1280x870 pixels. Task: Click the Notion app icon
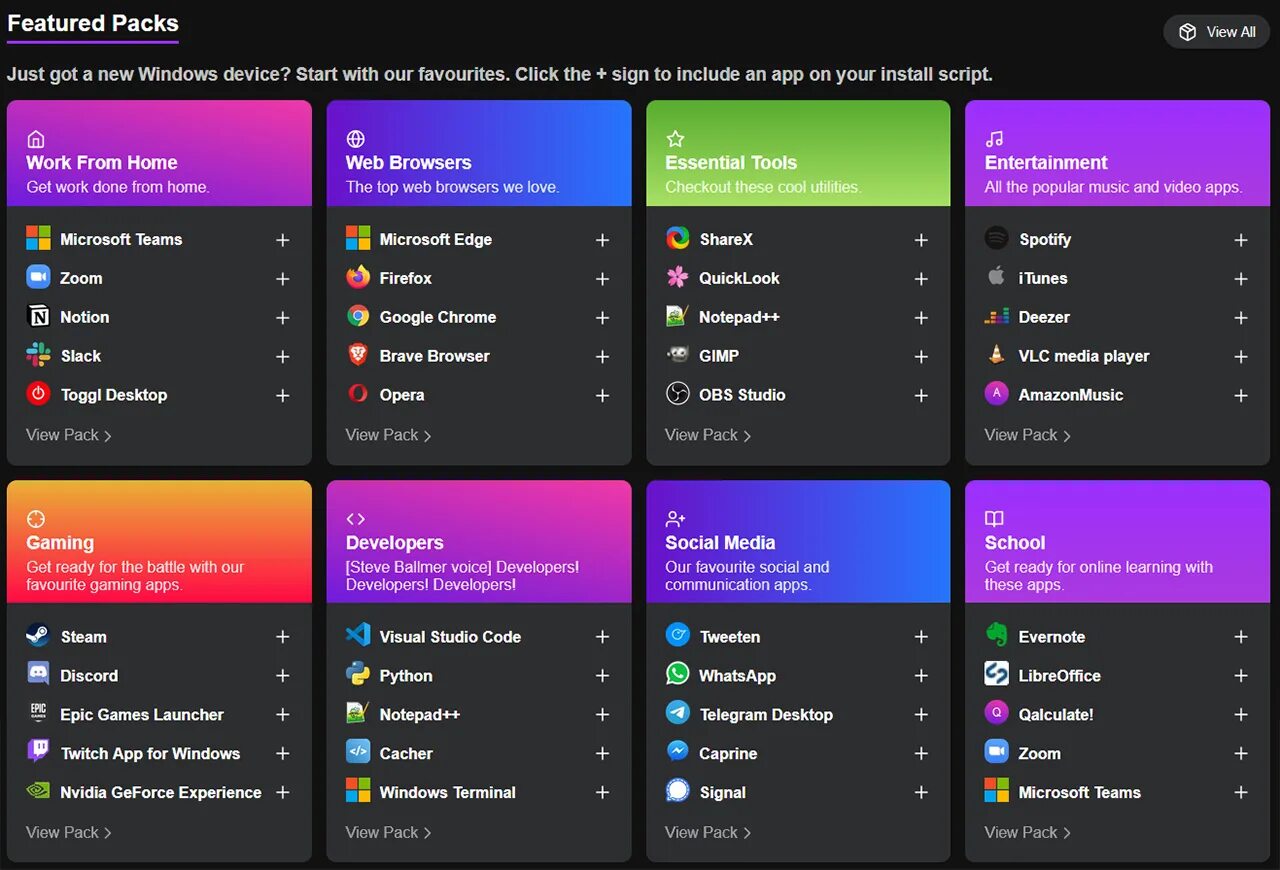pyautogui.click(x=38, y=317)
